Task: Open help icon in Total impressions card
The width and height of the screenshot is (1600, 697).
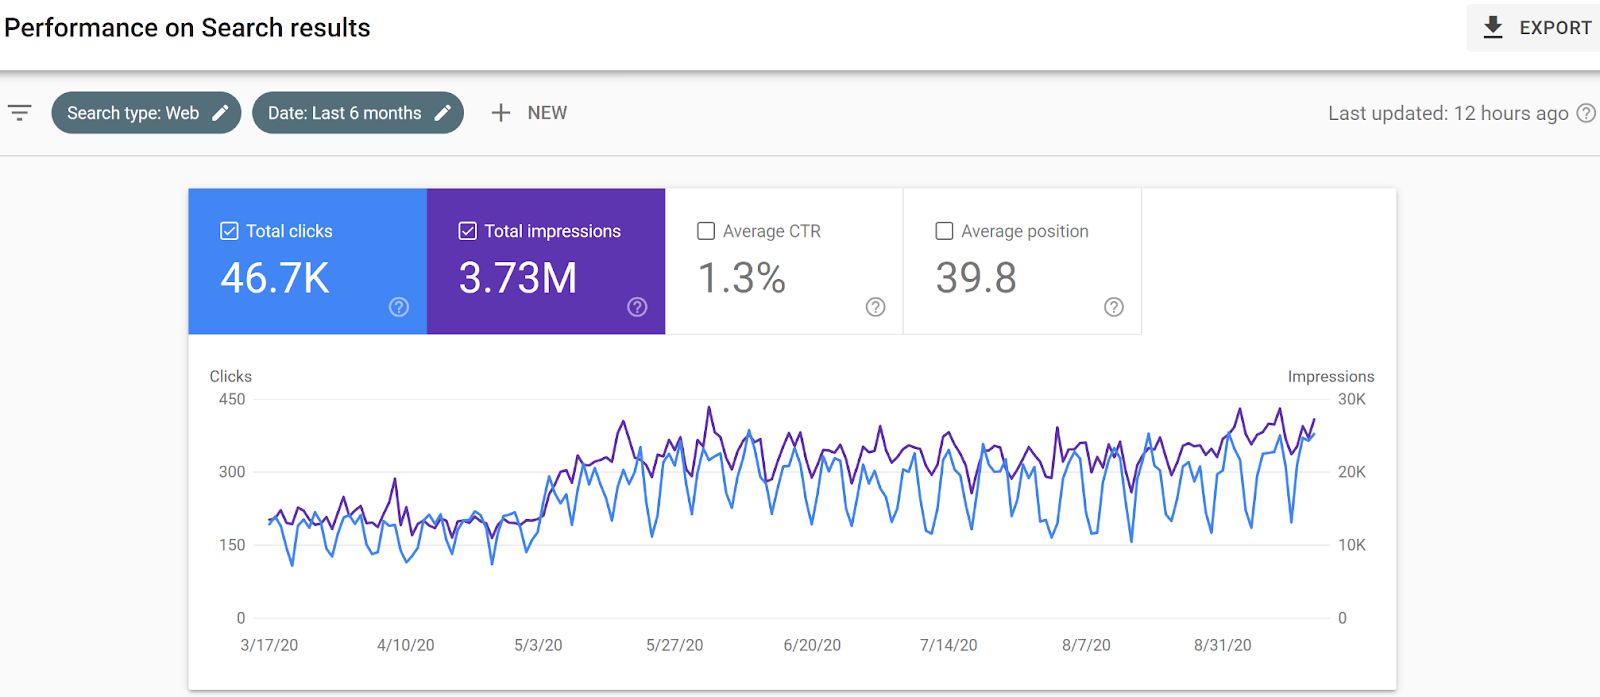Action: click(637, 307)
